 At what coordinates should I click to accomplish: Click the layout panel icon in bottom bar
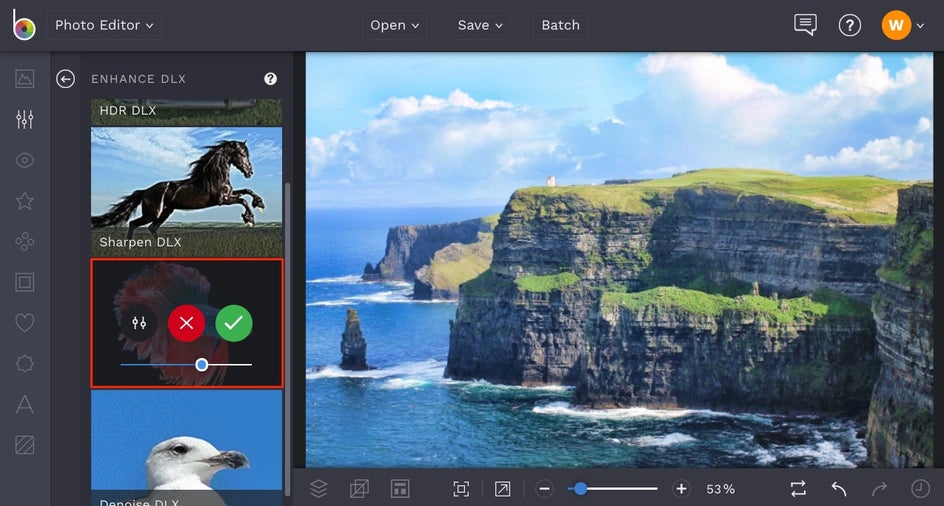click(x=400, y=489)
